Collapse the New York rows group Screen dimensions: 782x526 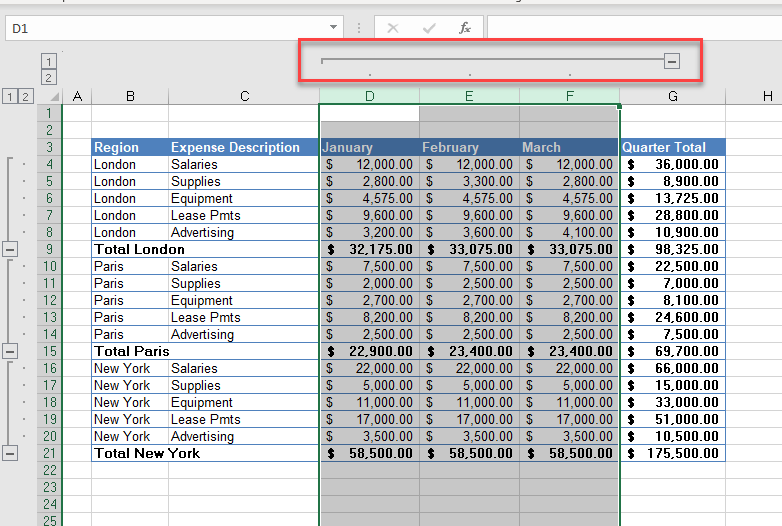10,453
